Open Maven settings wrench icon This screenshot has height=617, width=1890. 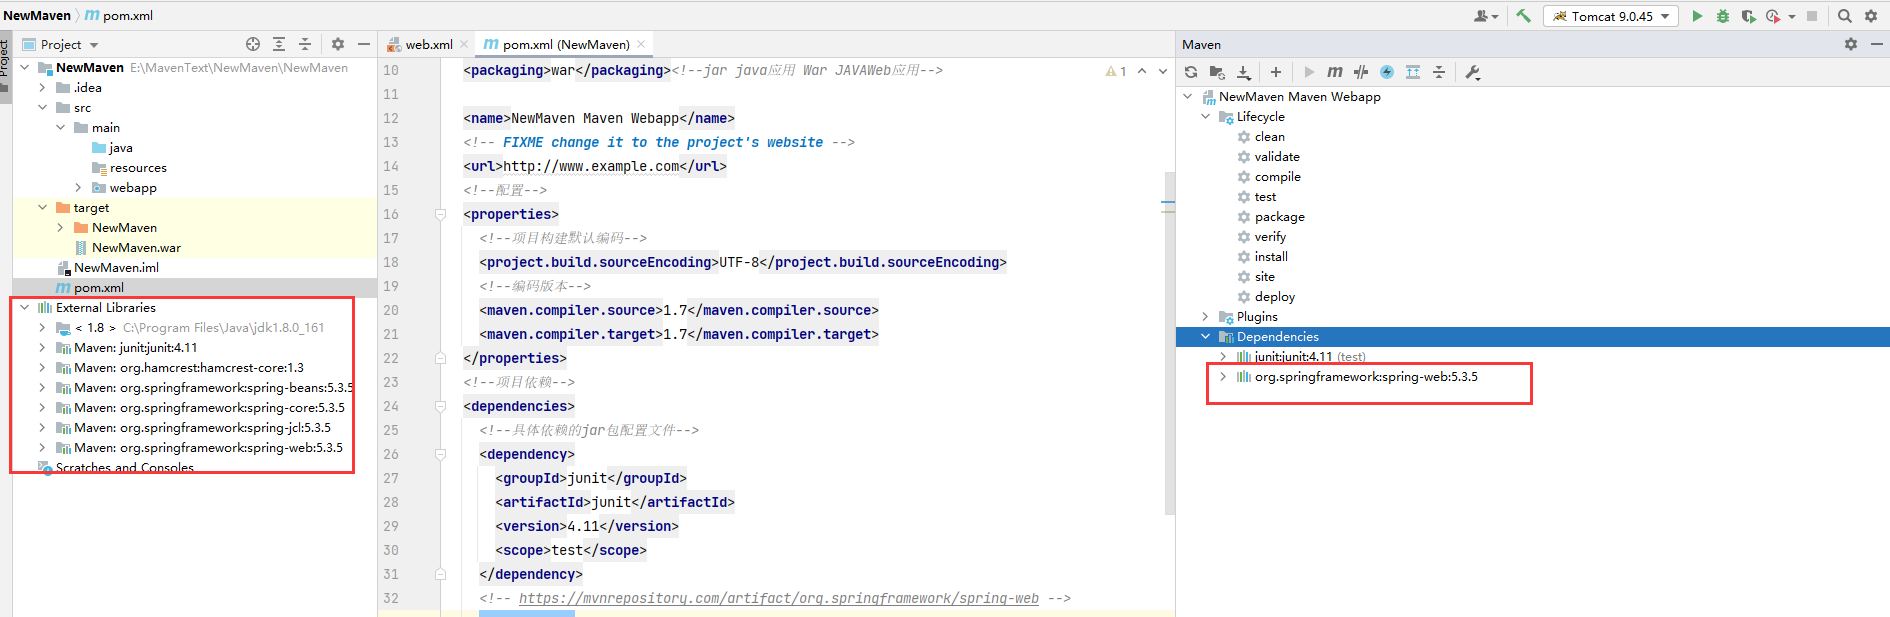click(x=1472, y=72)
